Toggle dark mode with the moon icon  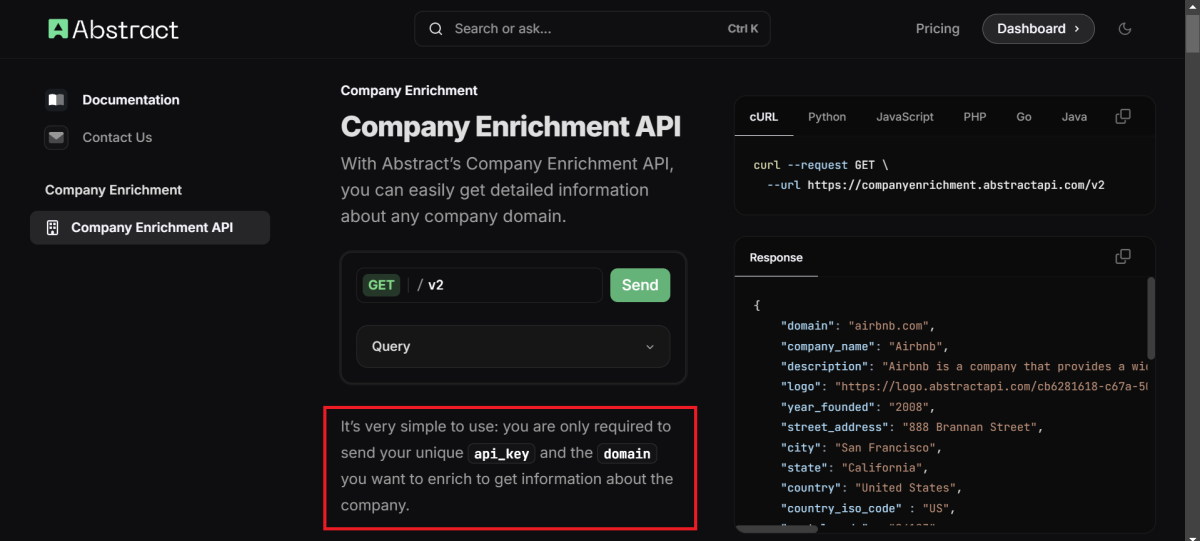(1125, 29)
